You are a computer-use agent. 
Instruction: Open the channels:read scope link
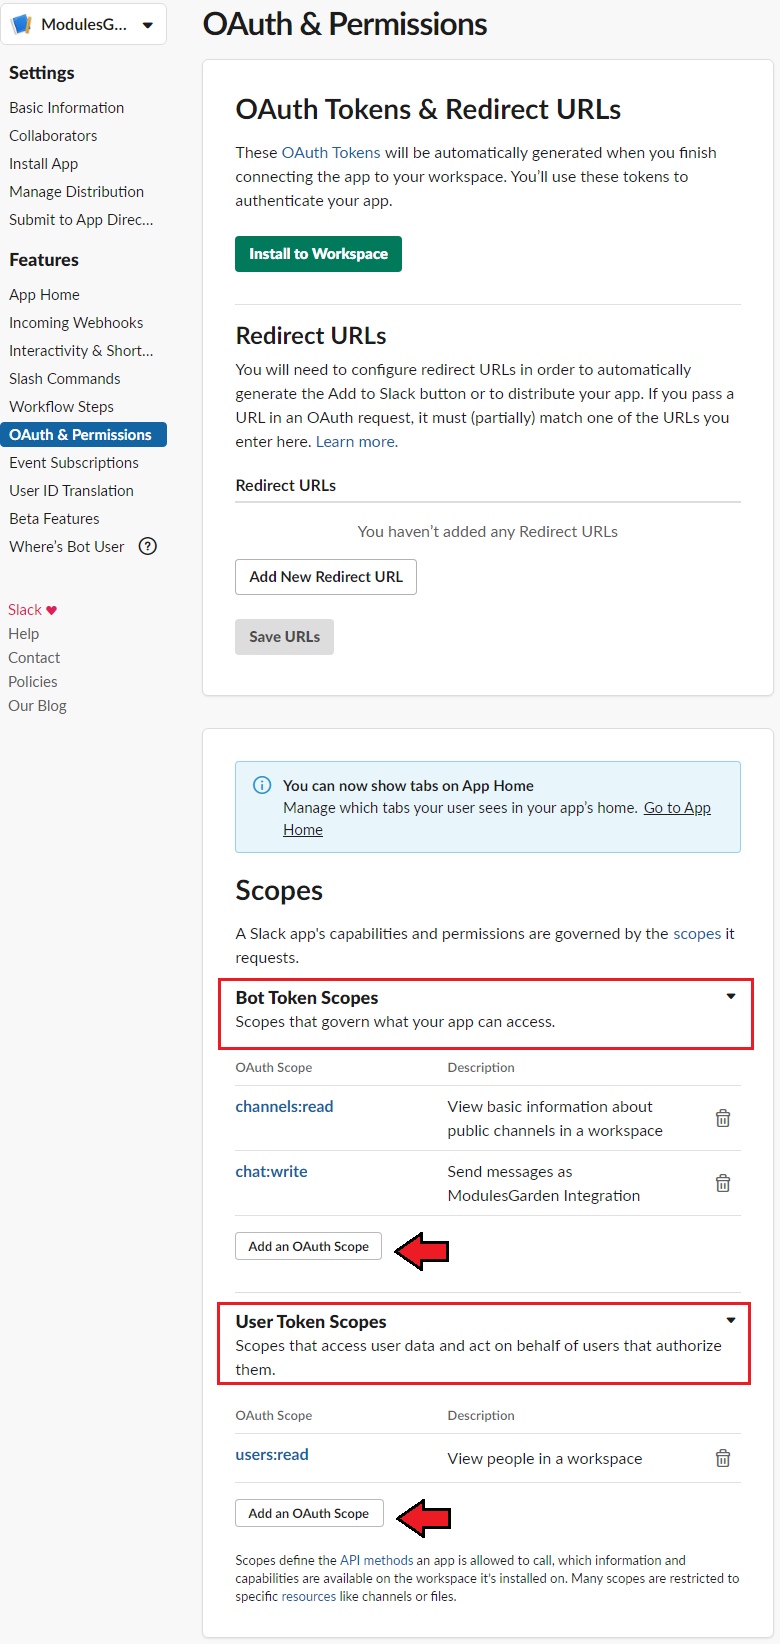(284, 1106)
